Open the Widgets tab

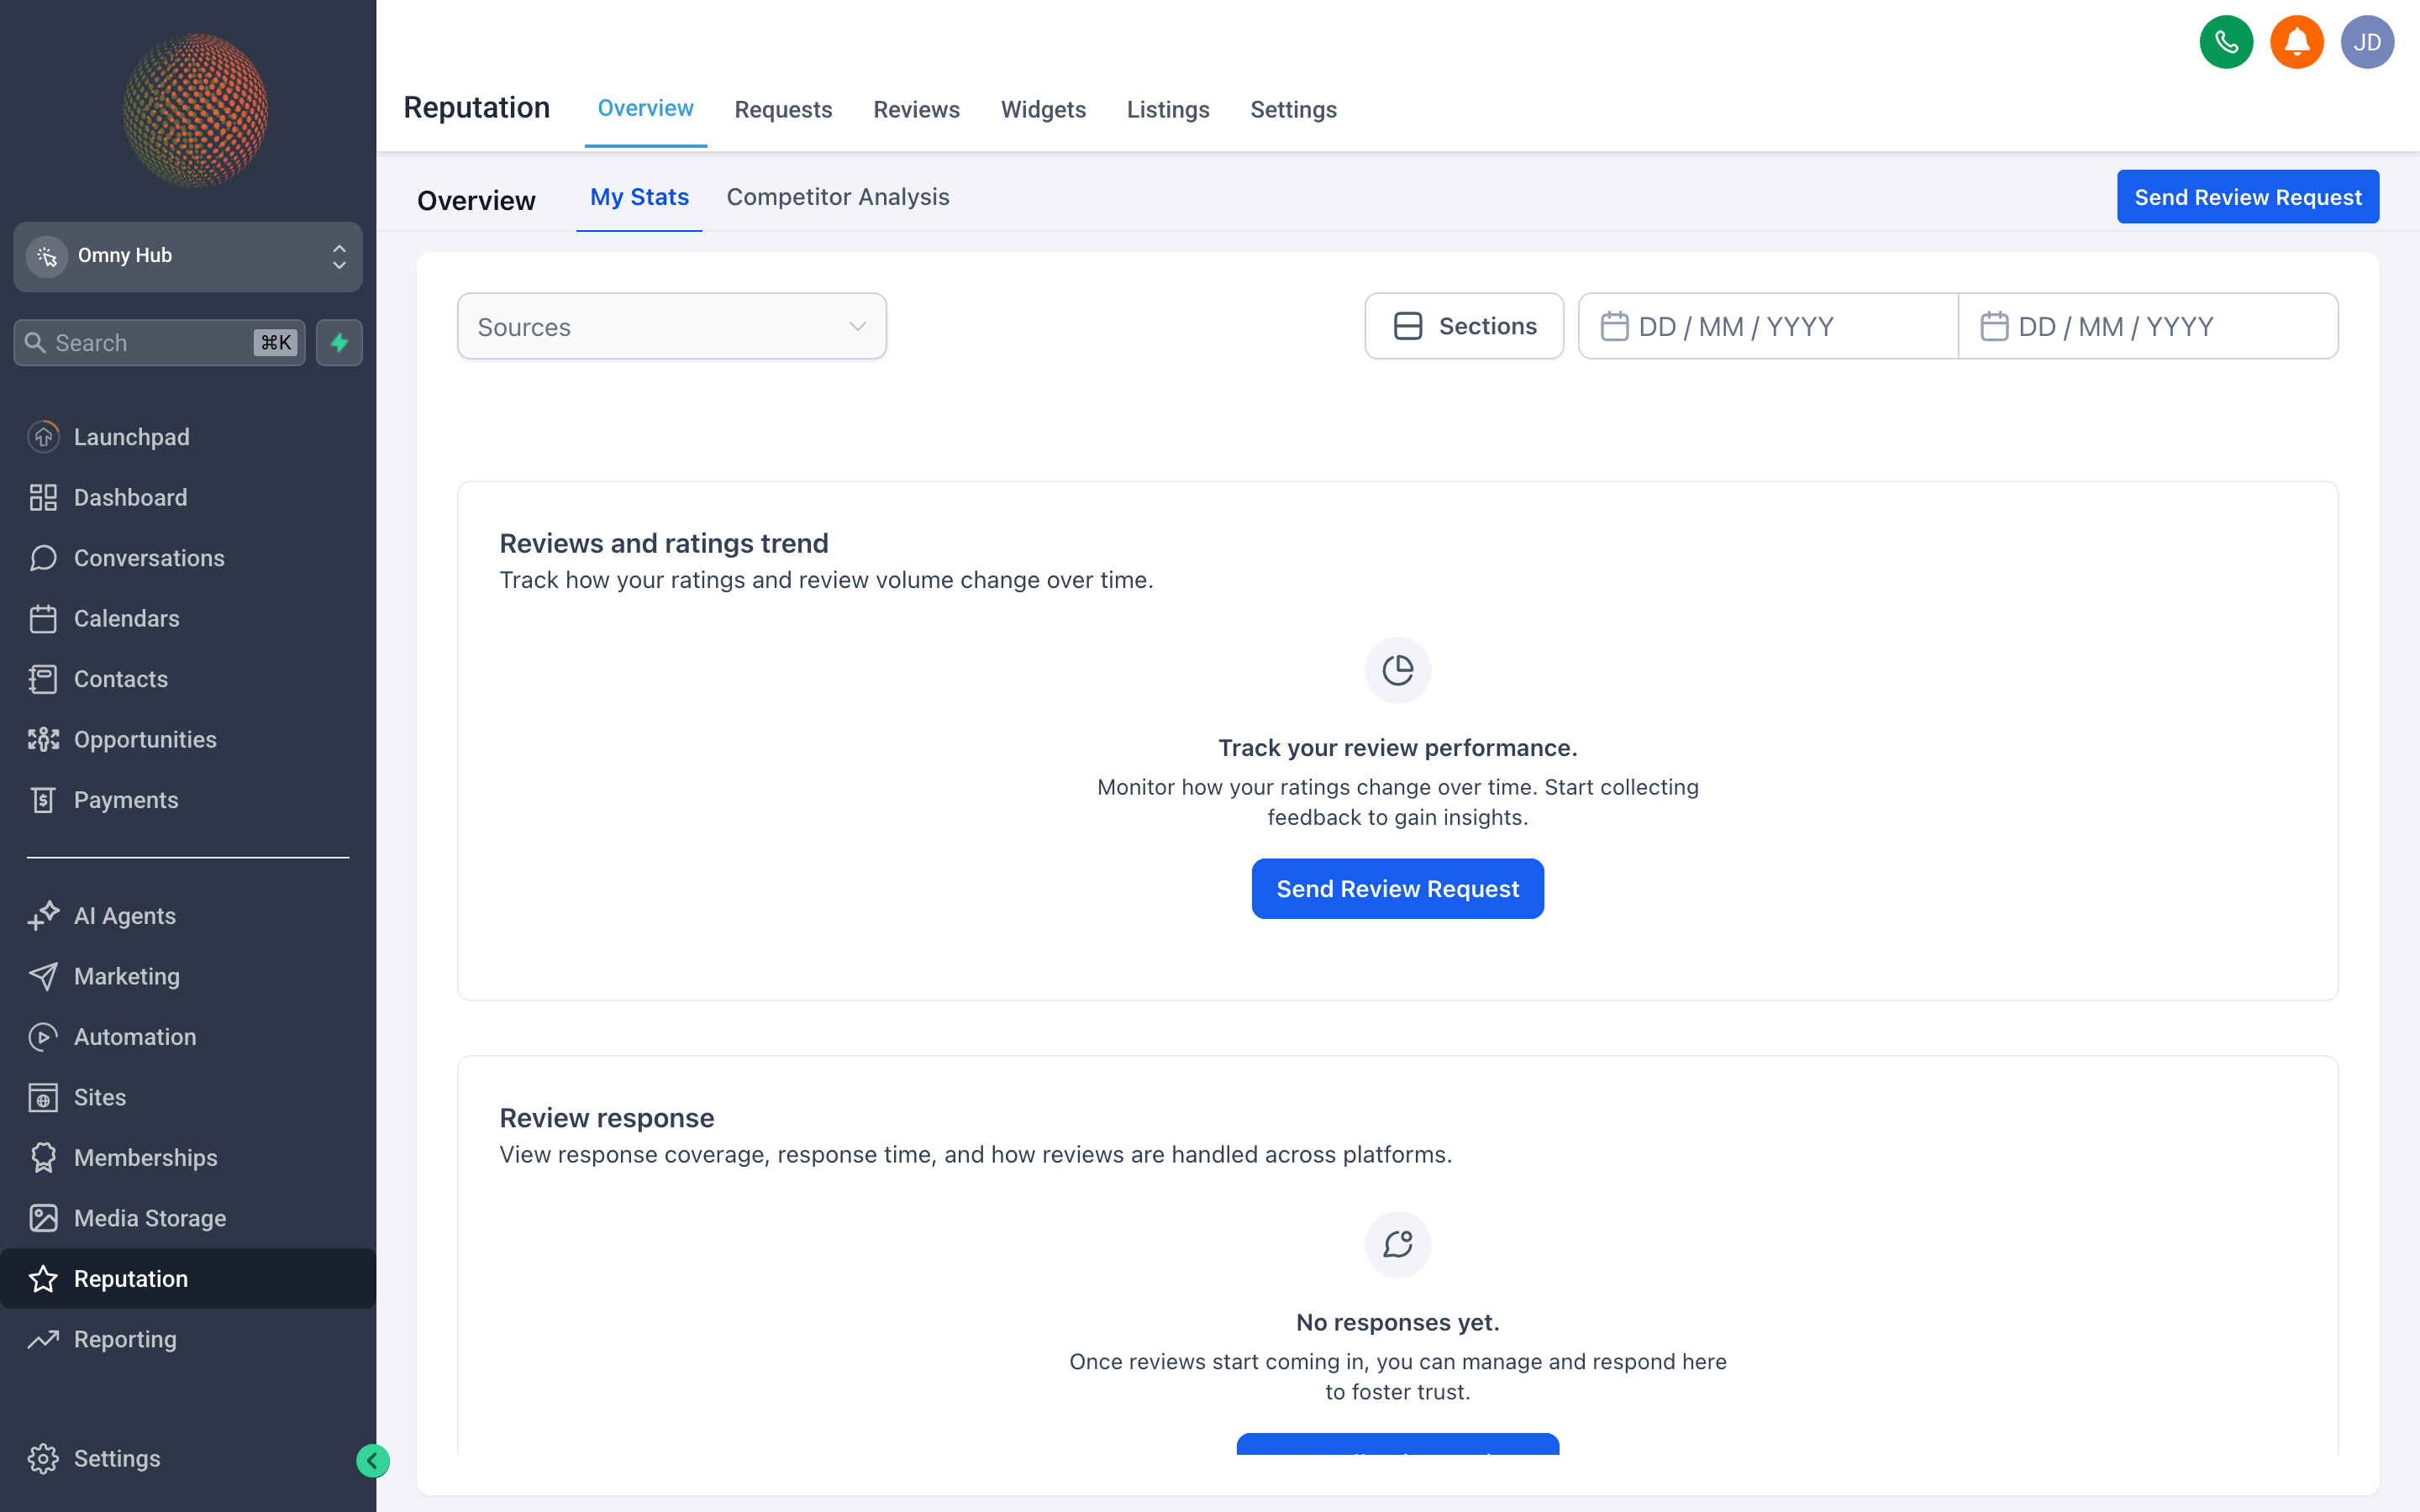pyautogui.click(x=1043, y=109)
